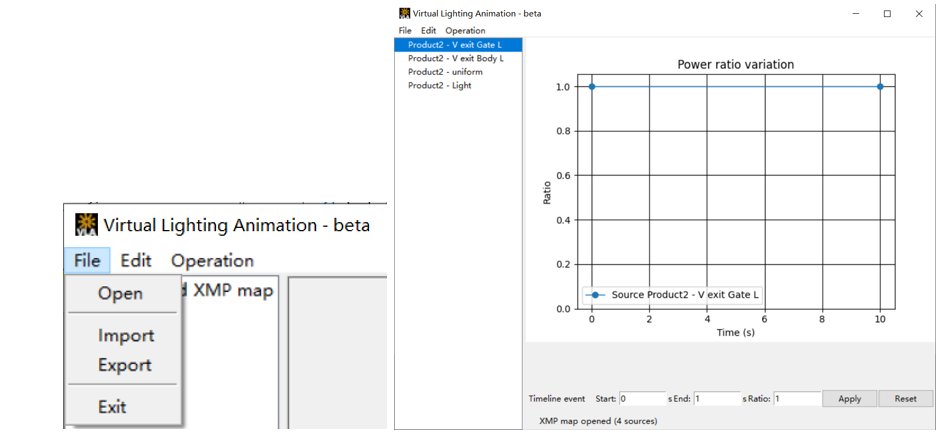
Task: Reset the timeline event values
Action: click(905, 398)
